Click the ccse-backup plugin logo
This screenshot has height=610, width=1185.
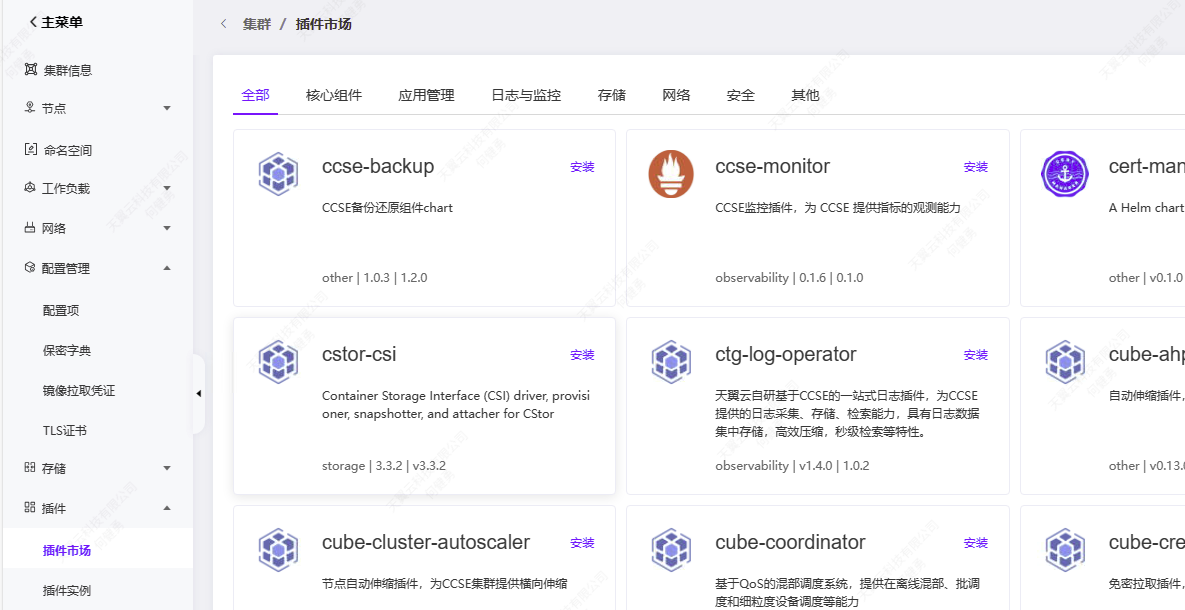tap(278, 174)
